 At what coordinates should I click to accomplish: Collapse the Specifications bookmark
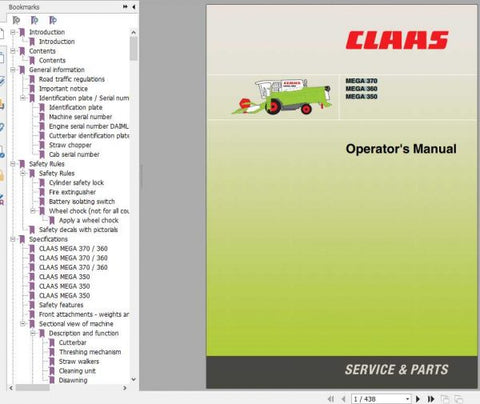13,239
